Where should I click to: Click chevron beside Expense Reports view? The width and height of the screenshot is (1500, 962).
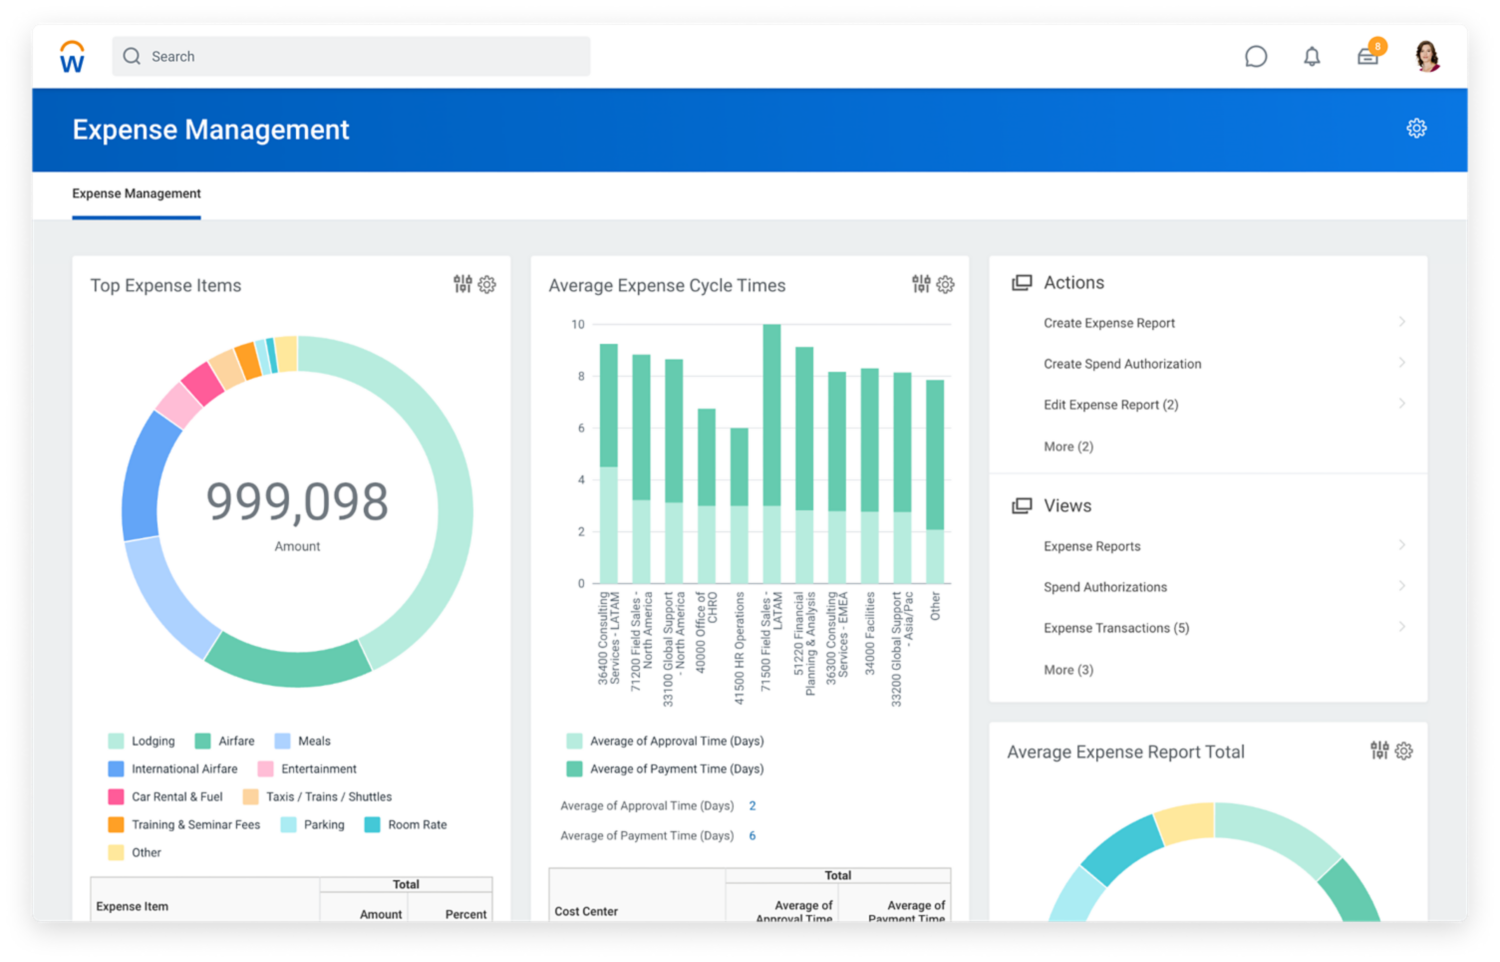click(1402, 545)
